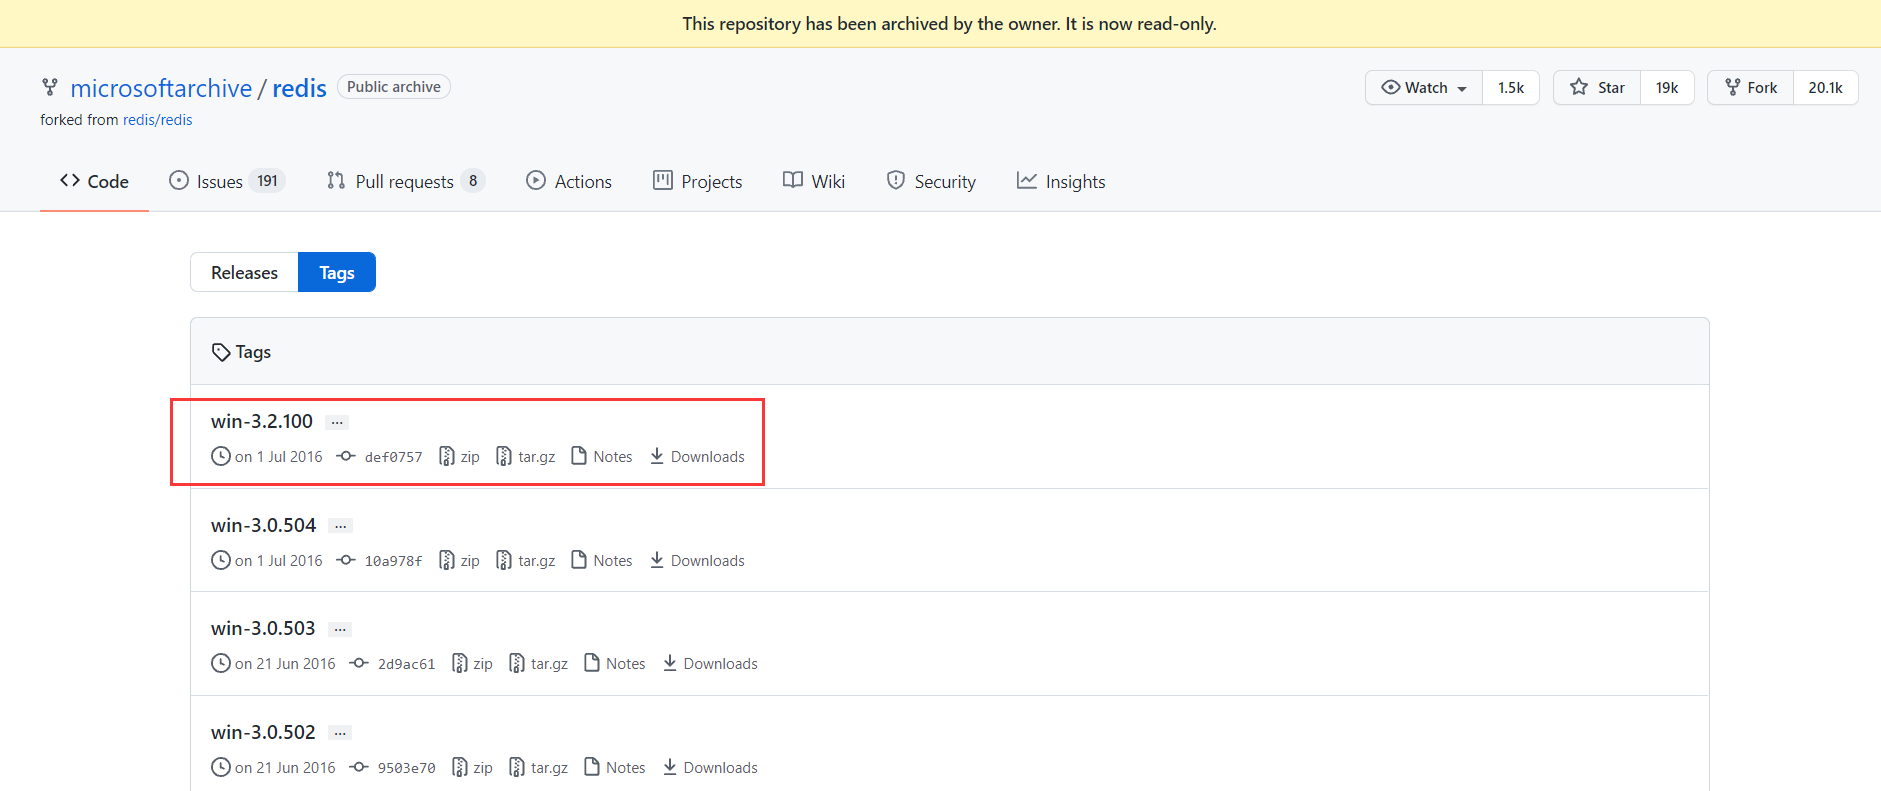Open tag win-3.0.503

tap(263, 628)
